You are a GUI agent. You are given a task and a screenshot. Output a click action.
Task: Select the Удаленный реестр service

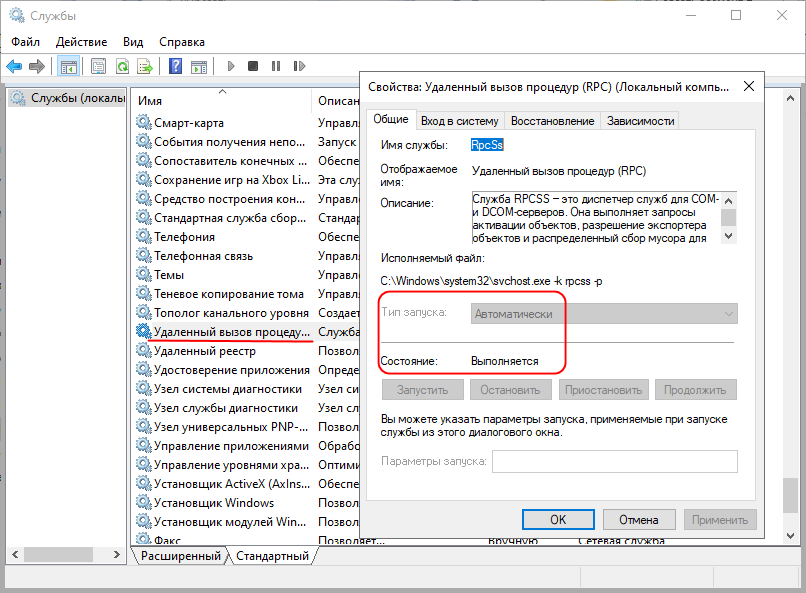coord(204,351)
